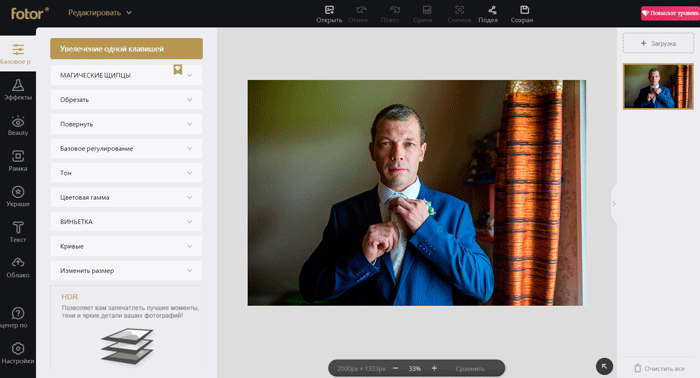The image size is (700, 378).
Task: Click the Снимок snapshot toolbar icon
Action: click(459, 14)
